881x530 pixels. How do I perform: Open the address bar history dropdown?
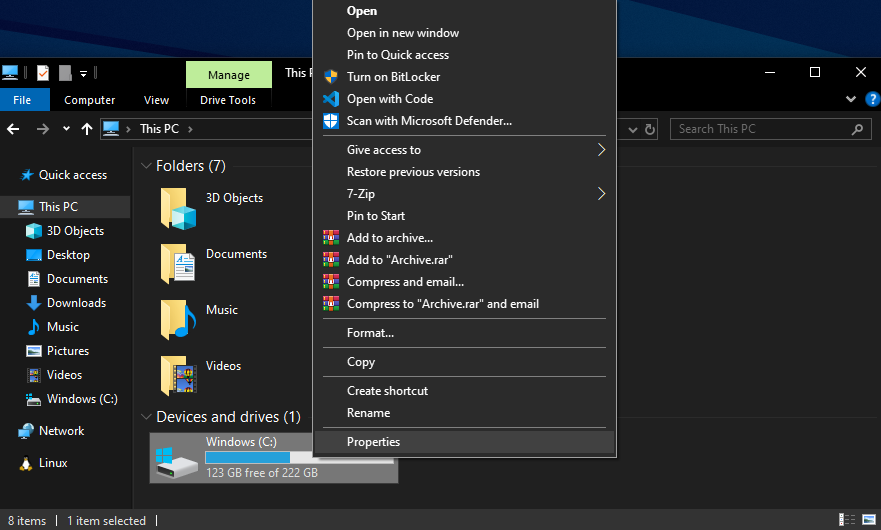pos(633,130)
